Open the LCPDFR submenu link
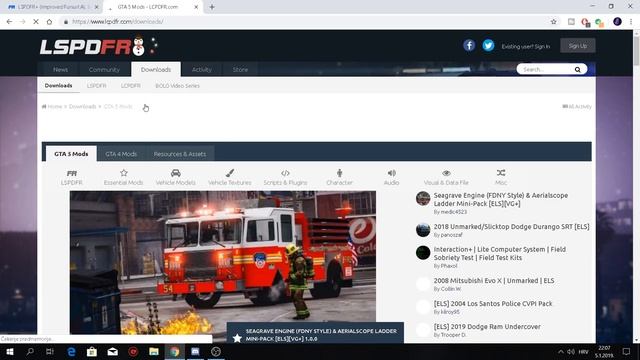Image resolution: width=640 pixels, height=360 pixels. pos(131,86)
